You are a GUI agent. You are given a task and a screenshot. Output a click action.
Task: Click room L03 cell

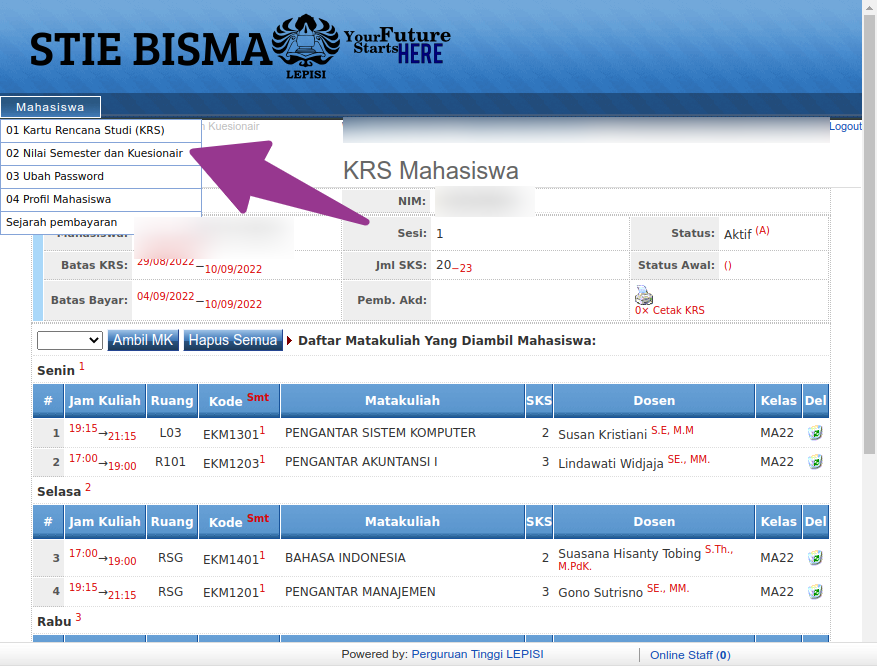tap(170, 433)
